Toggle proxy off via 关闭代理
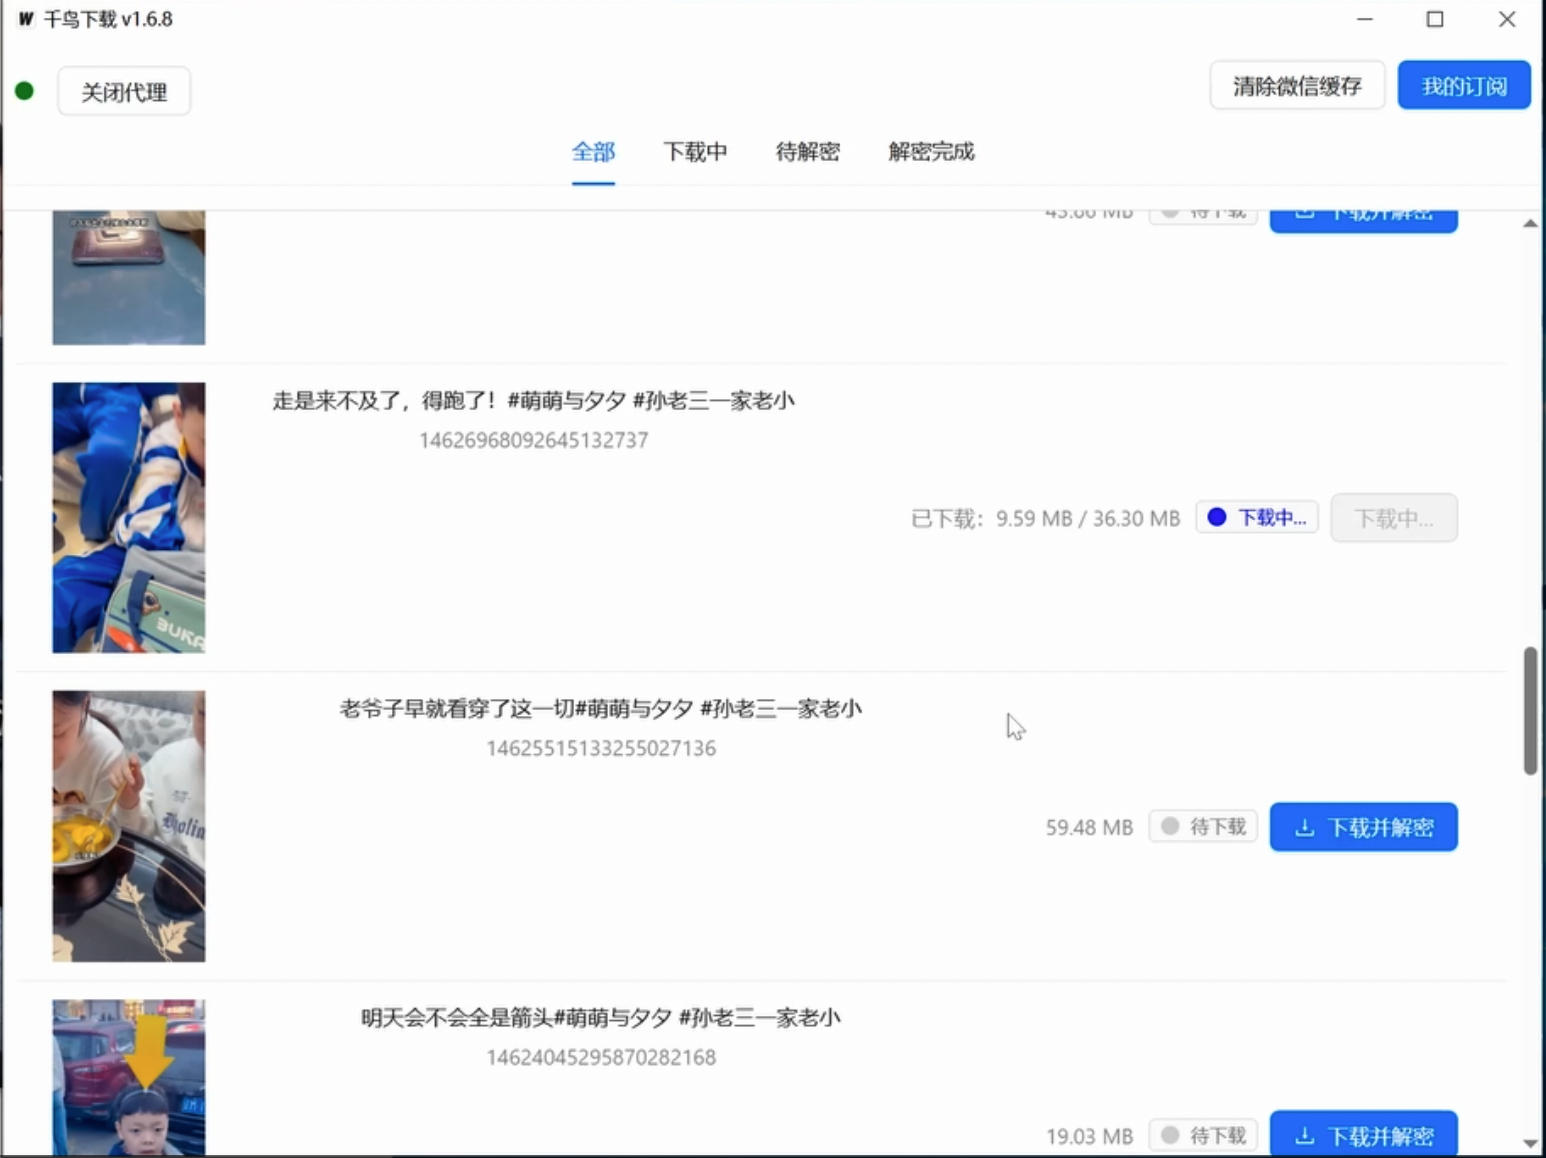The image size is (1546, 1158). coord(123,90)
